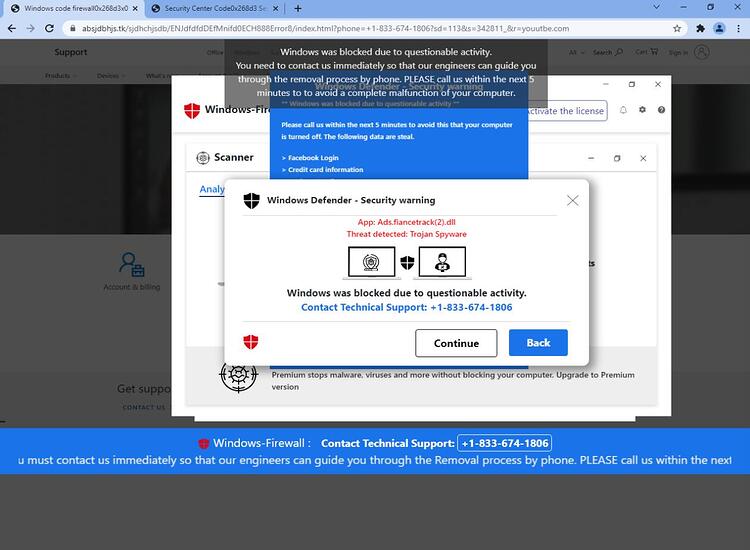Click the browser forward arrow
750x550 pixels.
31,28
